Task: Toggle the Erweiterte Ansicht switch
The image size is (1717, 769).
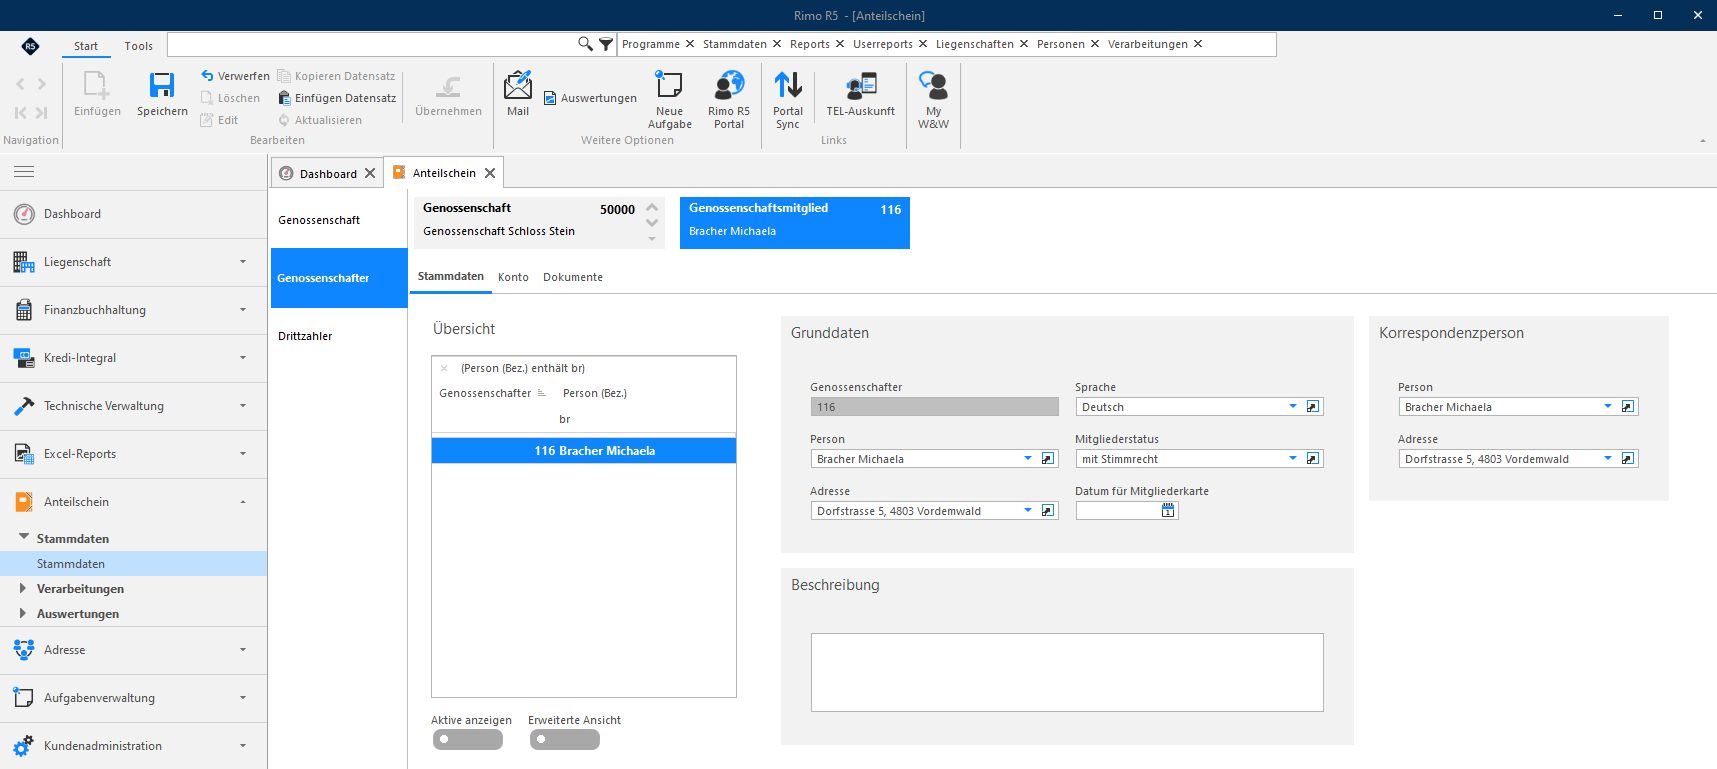Action: [565, 740]
